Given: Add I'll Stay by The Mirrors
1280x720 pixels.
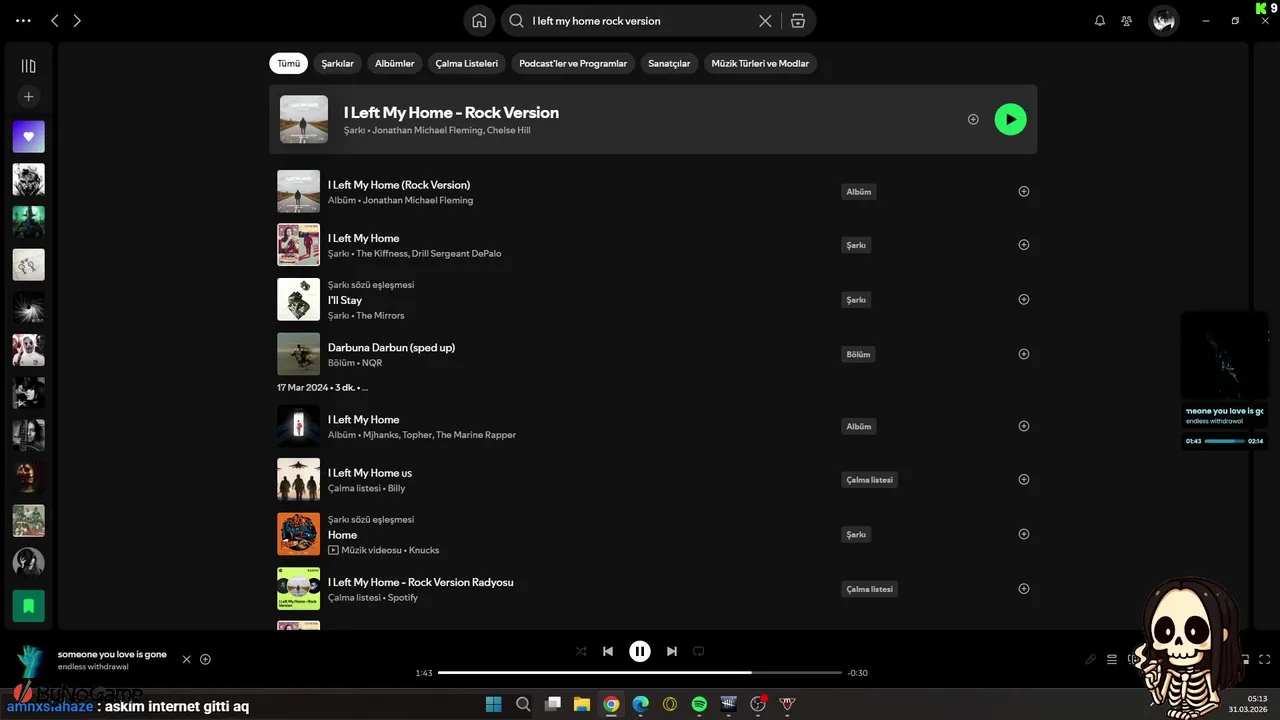Looking at the screenshot, I should pos(1023,299).
